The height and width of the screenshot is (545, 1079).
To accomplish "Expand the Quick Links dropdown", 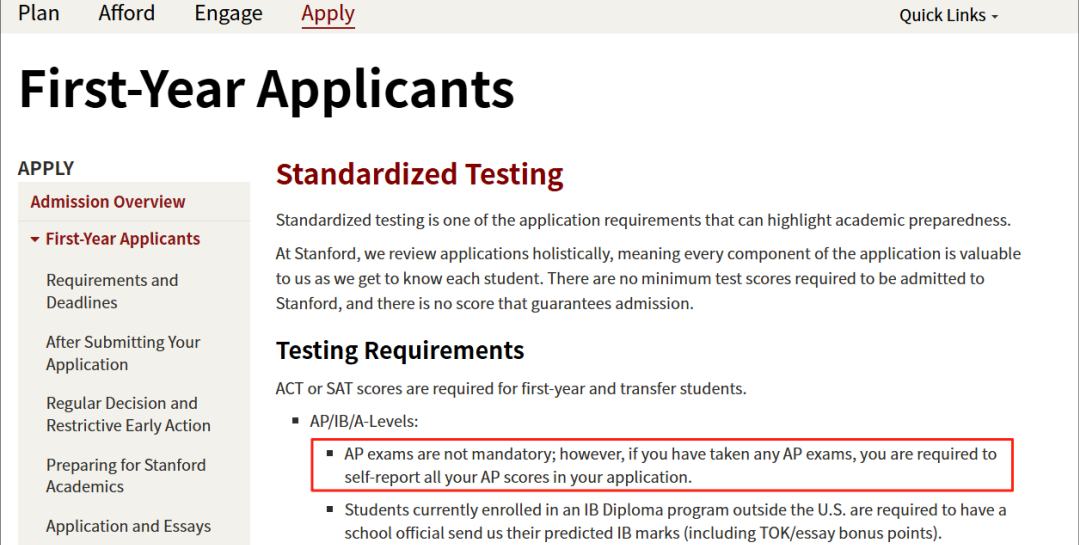I will click(948, 15).
